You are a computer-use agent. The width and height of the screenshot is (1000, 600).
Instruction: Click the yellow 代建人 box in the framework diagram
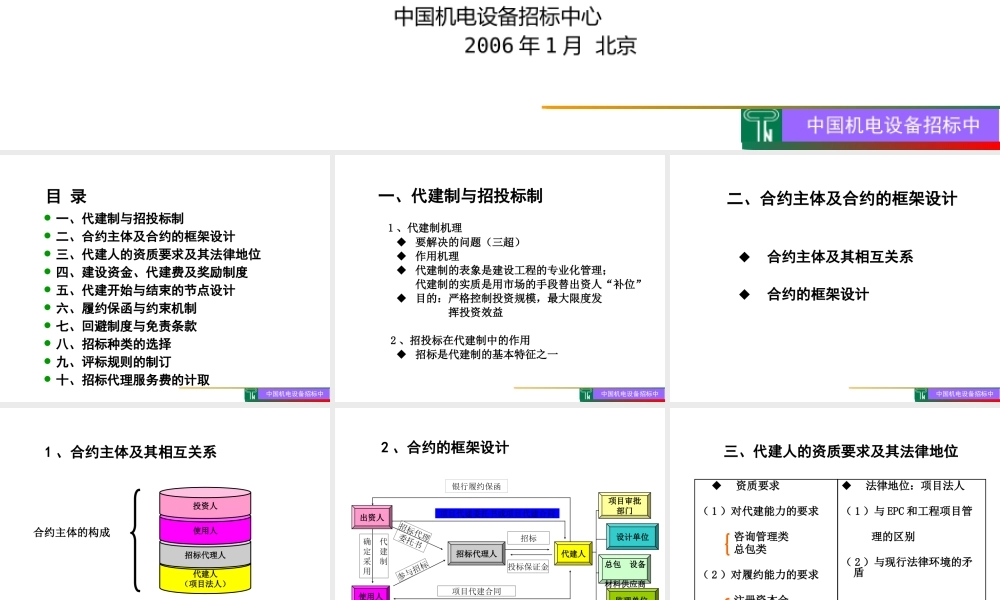click(573, 553)
